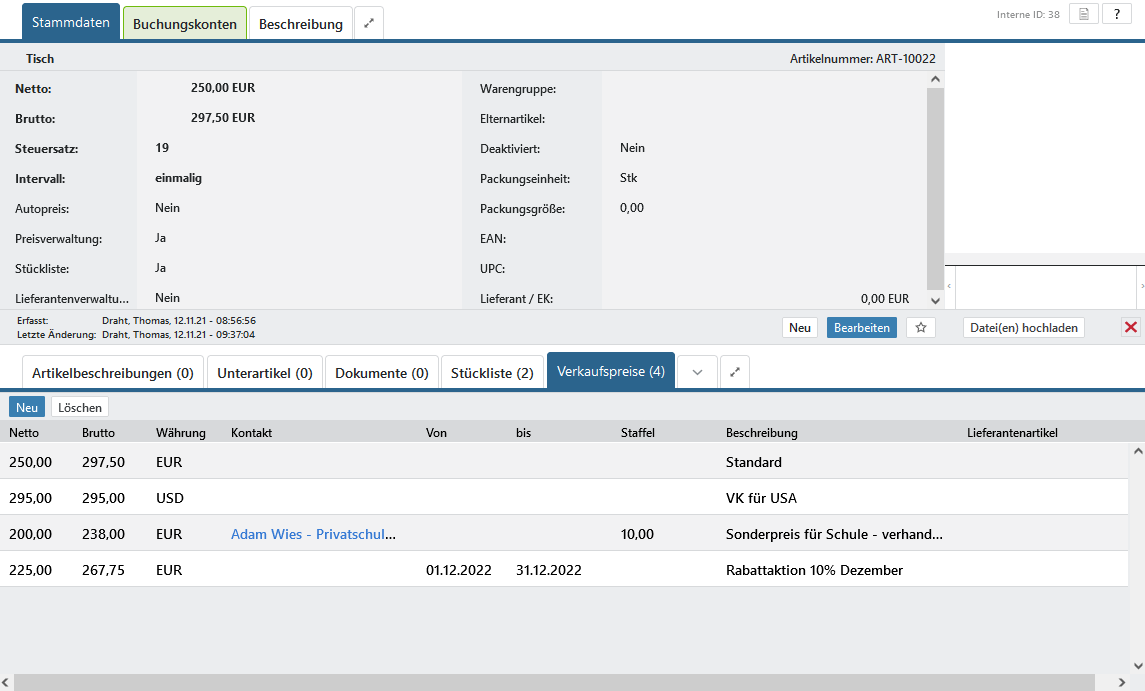Screen dimensions: 1145x691
Task: Open the Stückliste (2) tab
Action: tap(492, 372)
